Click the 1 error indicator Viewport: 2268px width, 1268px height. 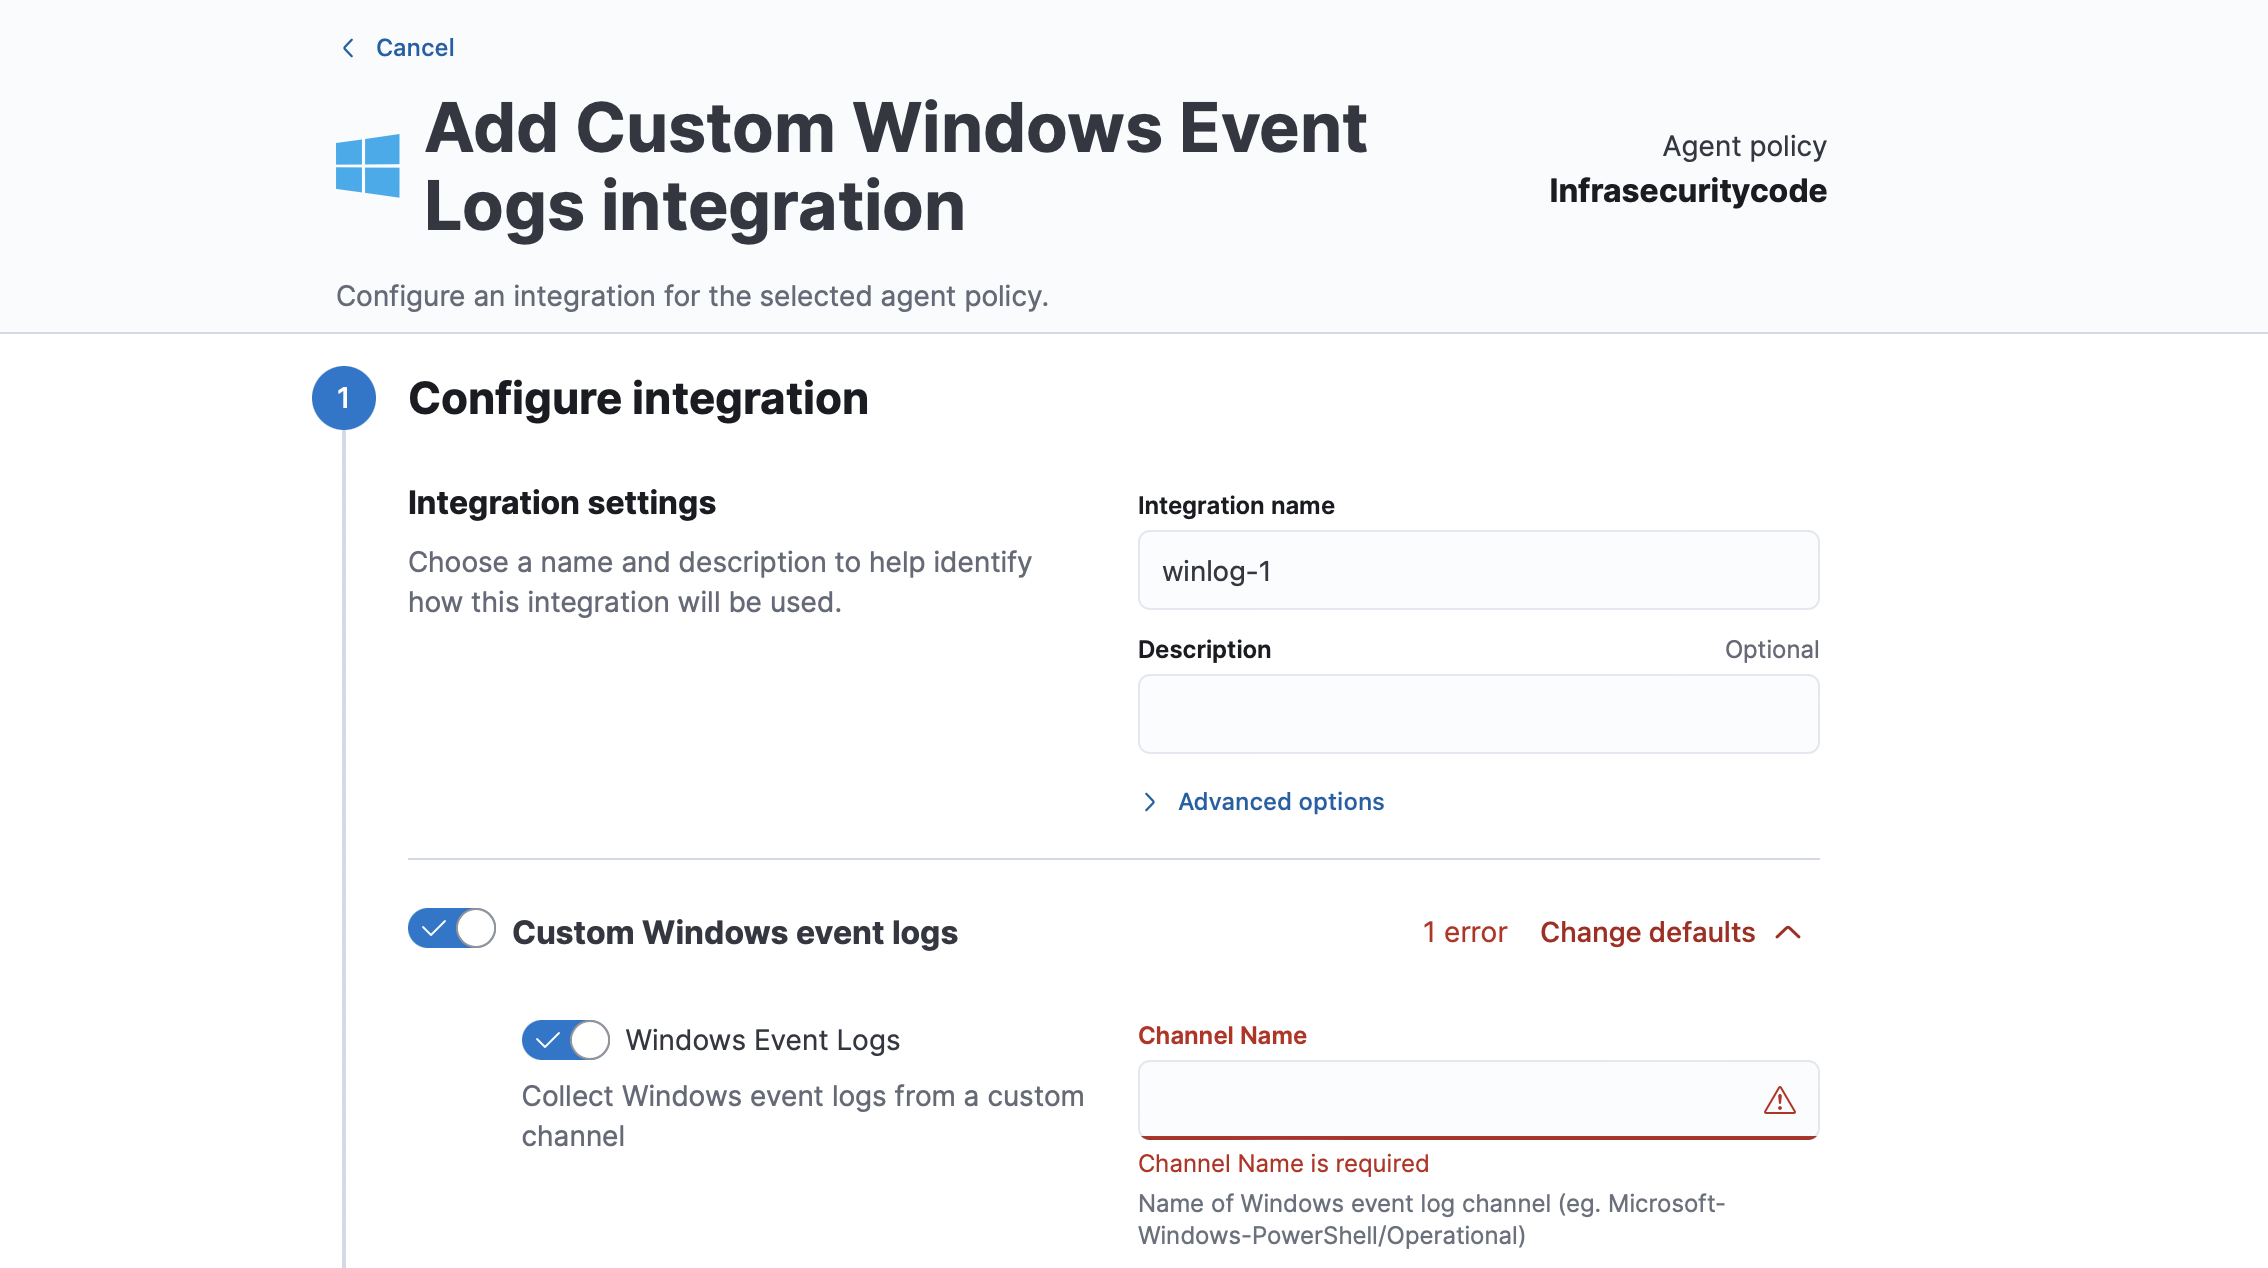pyautogui.click(x=1464, y=932)
